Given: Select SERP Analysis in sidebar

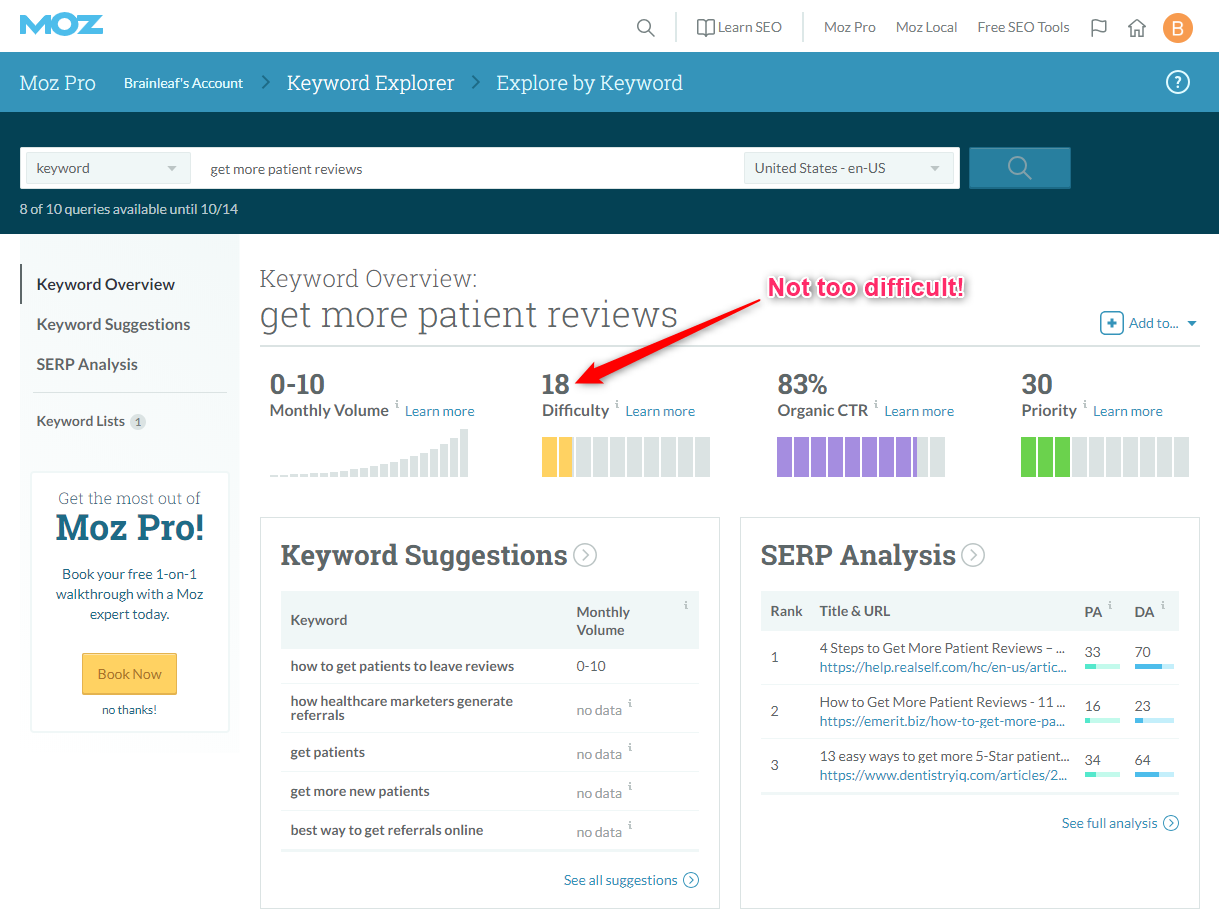Looking at the screenshot, I should pyautogui.click(x=87, y=364).
